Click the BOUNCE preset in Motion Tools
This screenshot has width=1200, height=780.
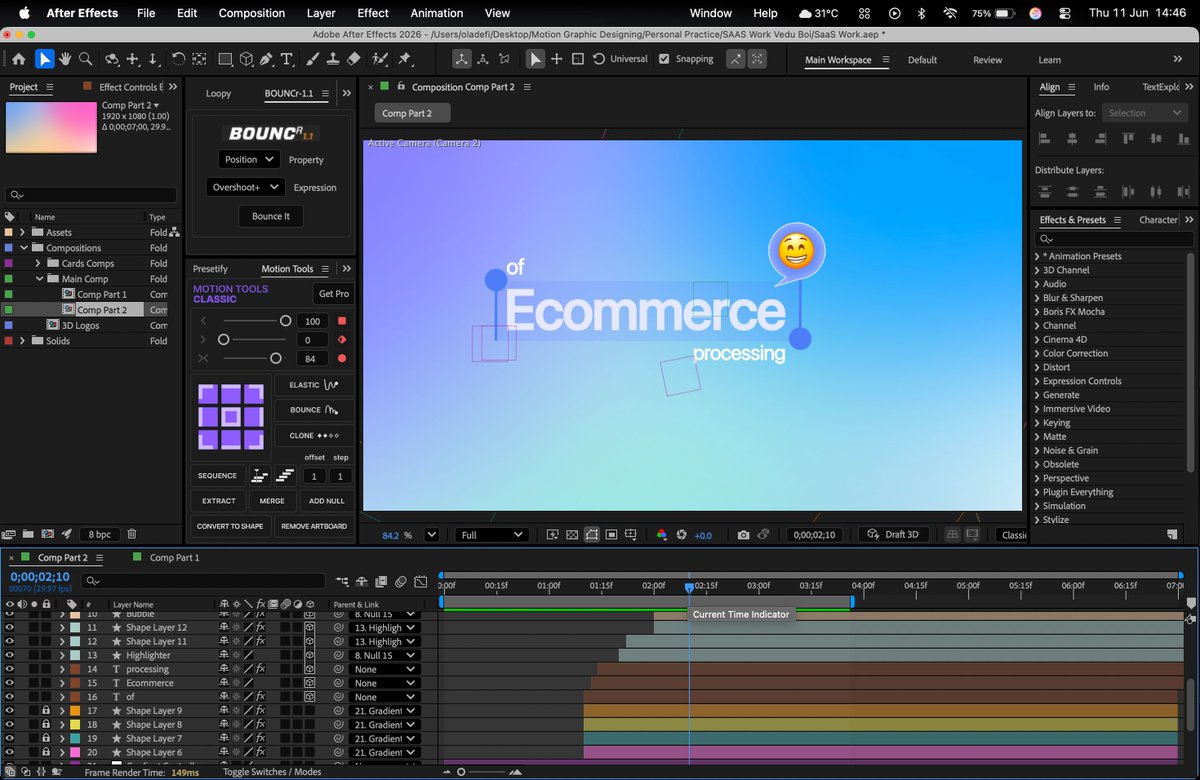click(314, 410)
